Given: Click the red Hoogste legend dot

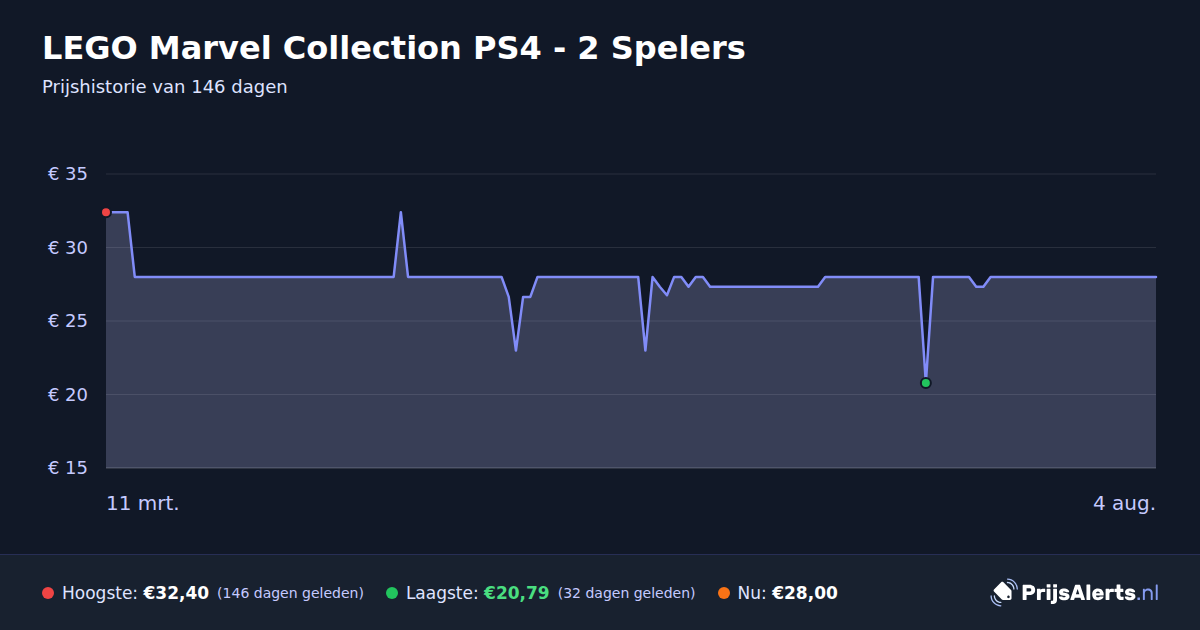Looking at the screenshot, I should click(x=48, y=593).
